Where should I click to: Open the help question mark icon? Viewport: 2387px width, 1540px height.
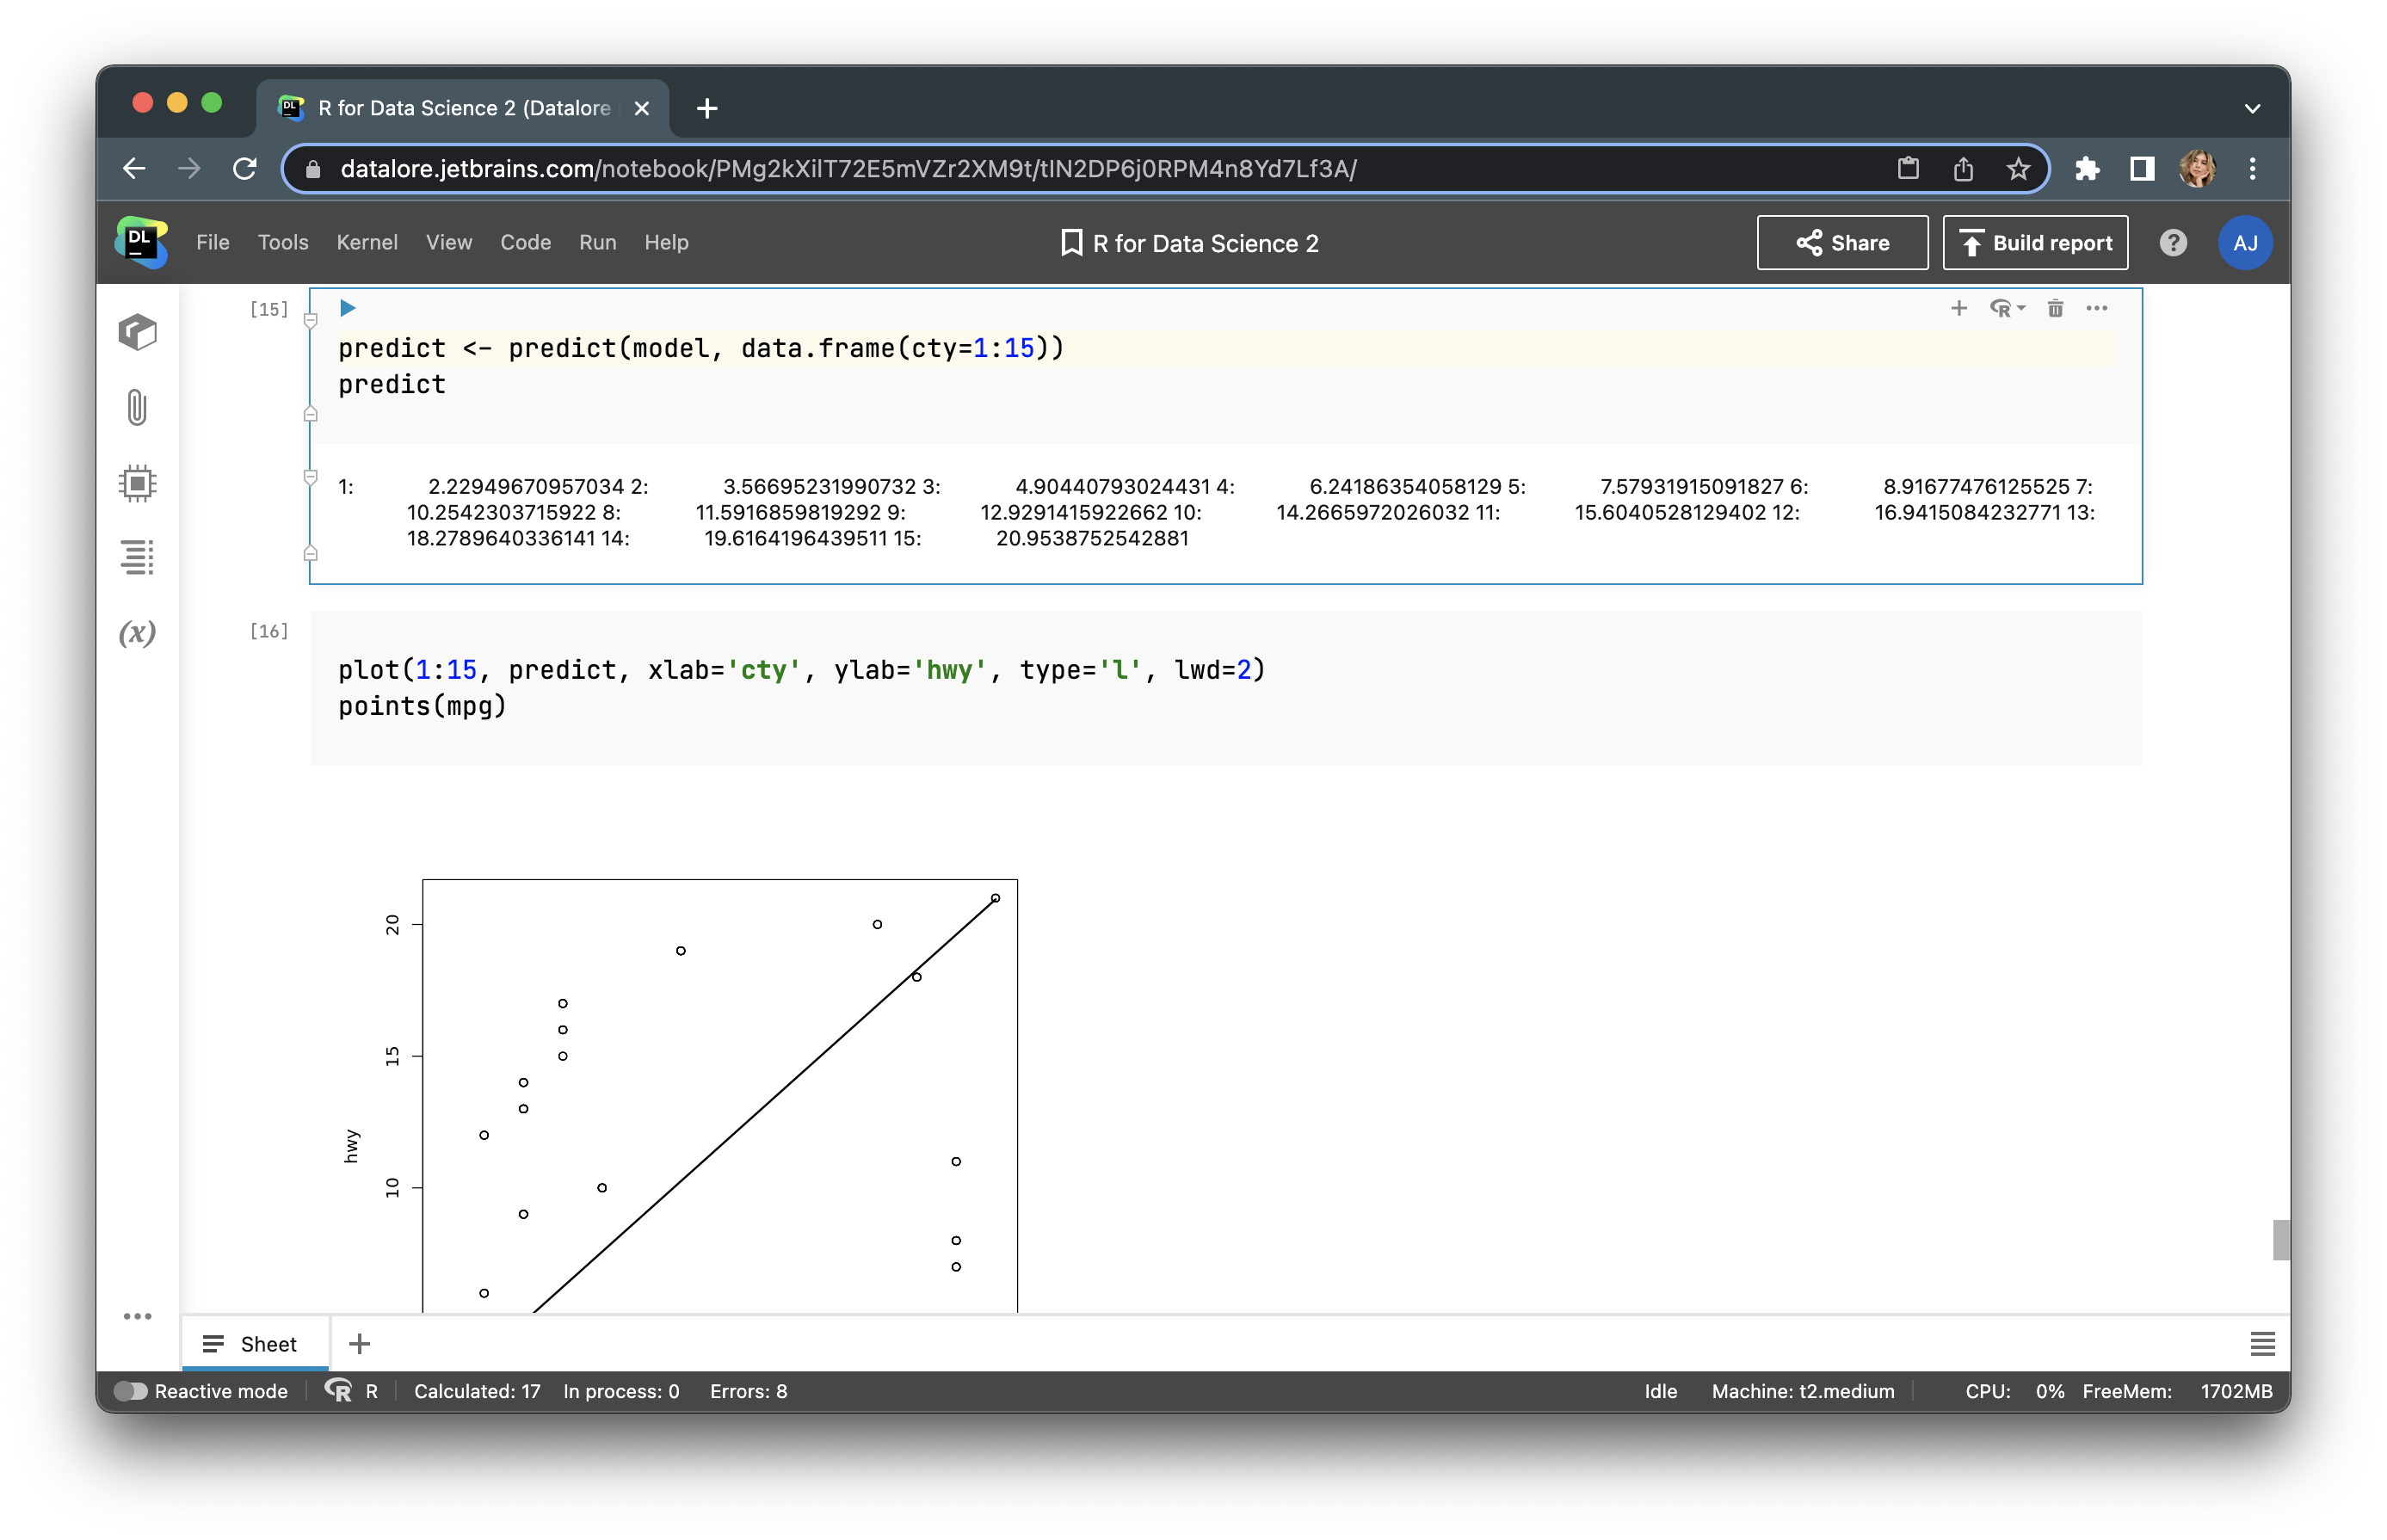point(2173,243)
